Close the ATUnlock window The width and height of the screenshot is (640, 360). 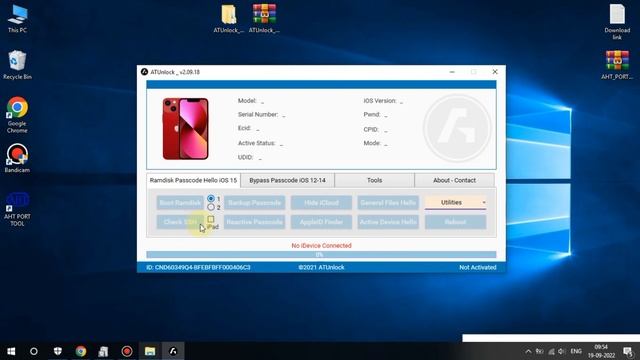[495, 72]
